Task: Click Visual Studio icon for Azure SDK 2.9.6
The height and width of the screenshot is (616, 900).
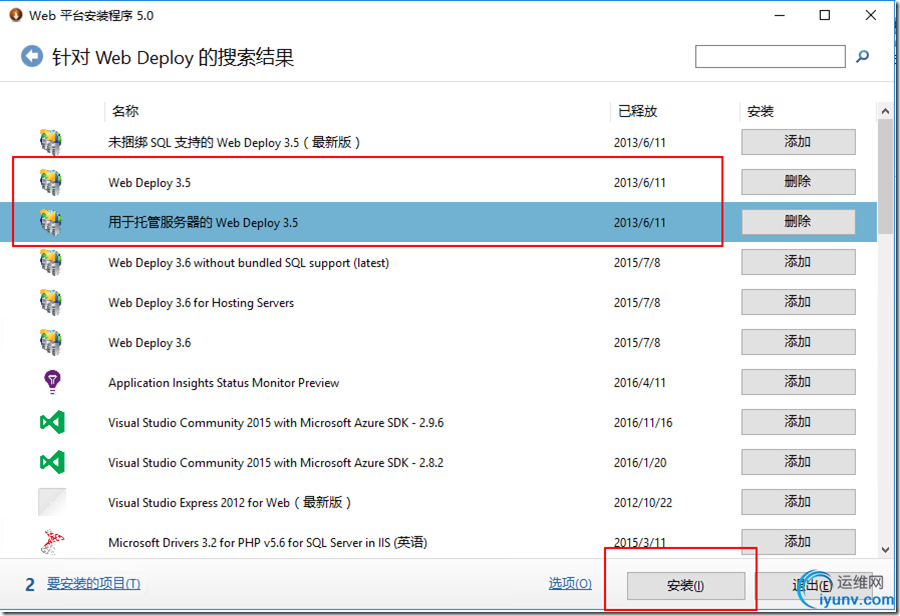Action: pyautogui.click(x=52, y=423)
